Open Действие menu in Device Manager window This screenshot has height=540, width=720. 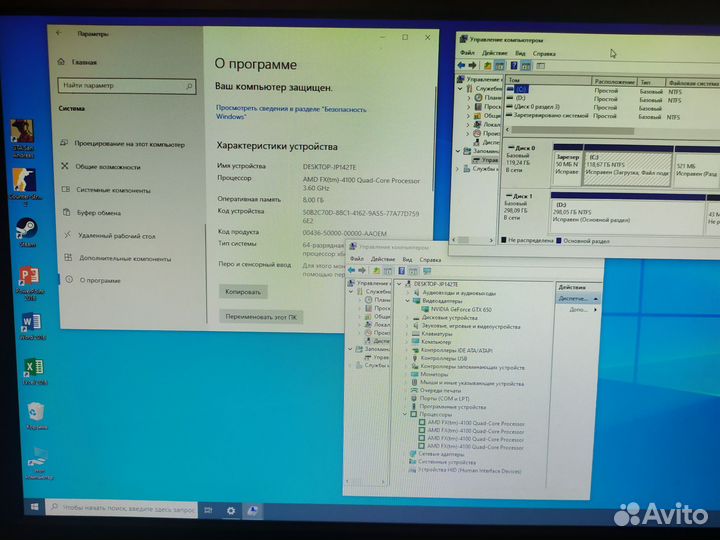click(382, 259)
